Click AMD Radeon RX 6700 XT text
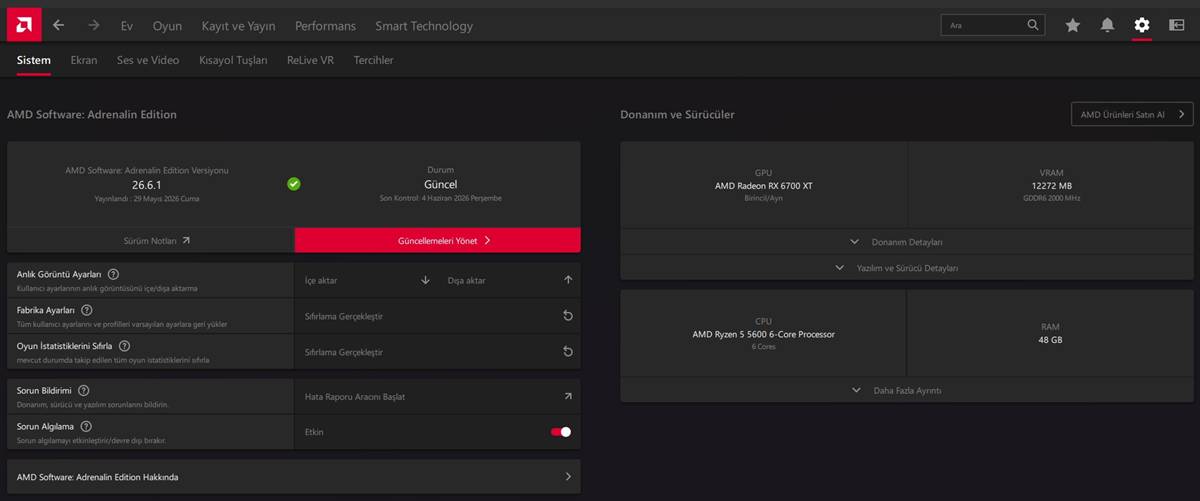Image resolution: width=1200 pixels, height=501 pixels. coord(764,186)
